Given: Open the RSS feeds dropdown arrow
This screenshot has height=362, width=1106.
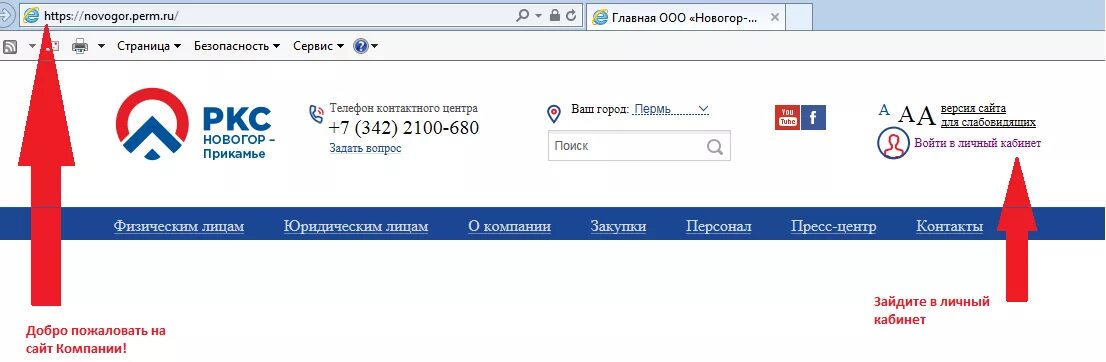Looking at the screenshot, I should click(x=32, y=47).
